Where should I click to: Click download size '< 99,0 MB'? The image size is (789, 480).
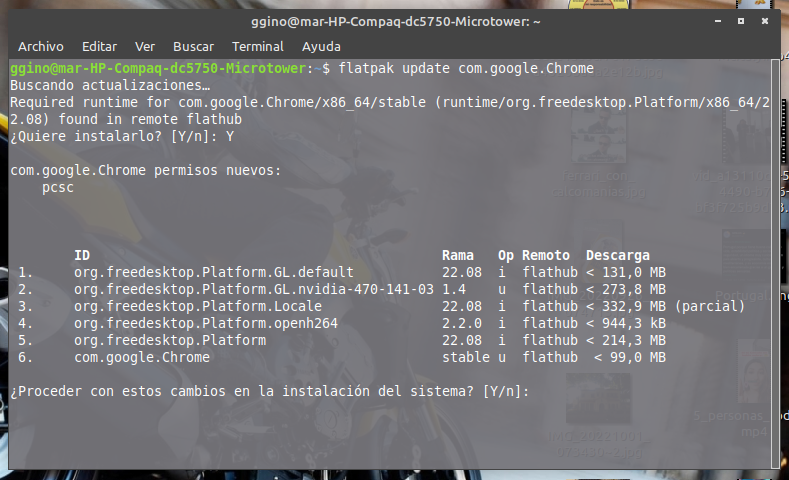pyautogui.click(x=630, y=358)
